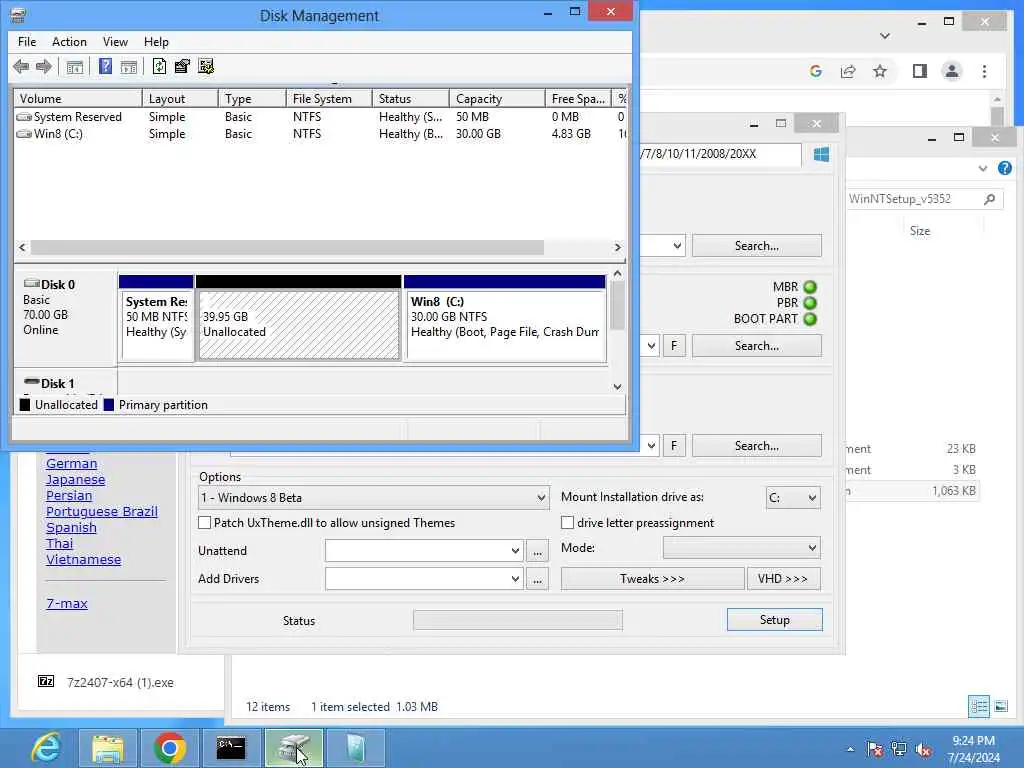Open the View menu in Disk Management
The height and width of the screenshot is (768, 1024).
click(115, 42)
